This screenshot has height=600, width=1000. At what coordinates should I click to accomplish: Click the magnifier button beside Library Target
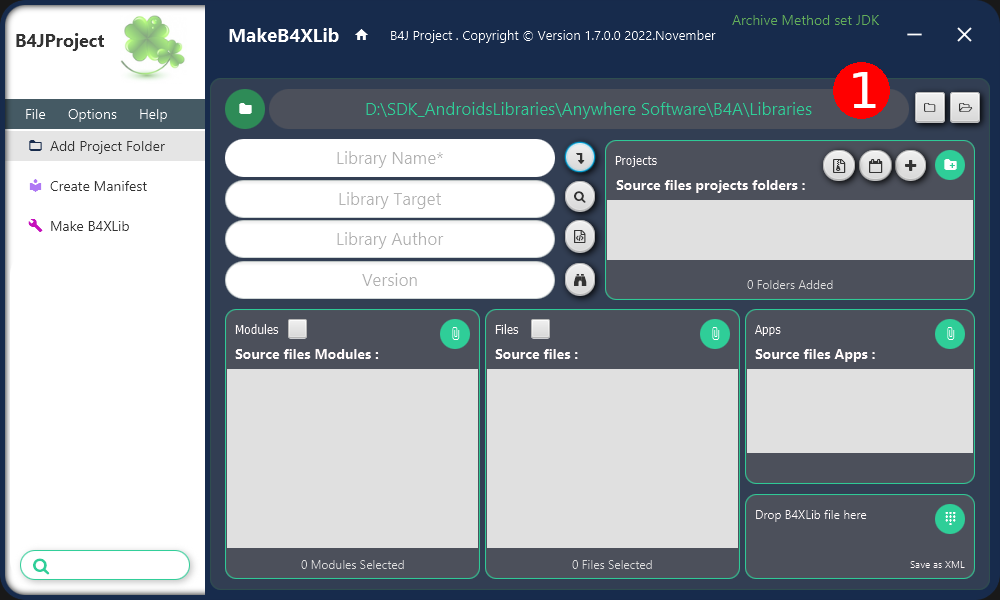(580, 197)
